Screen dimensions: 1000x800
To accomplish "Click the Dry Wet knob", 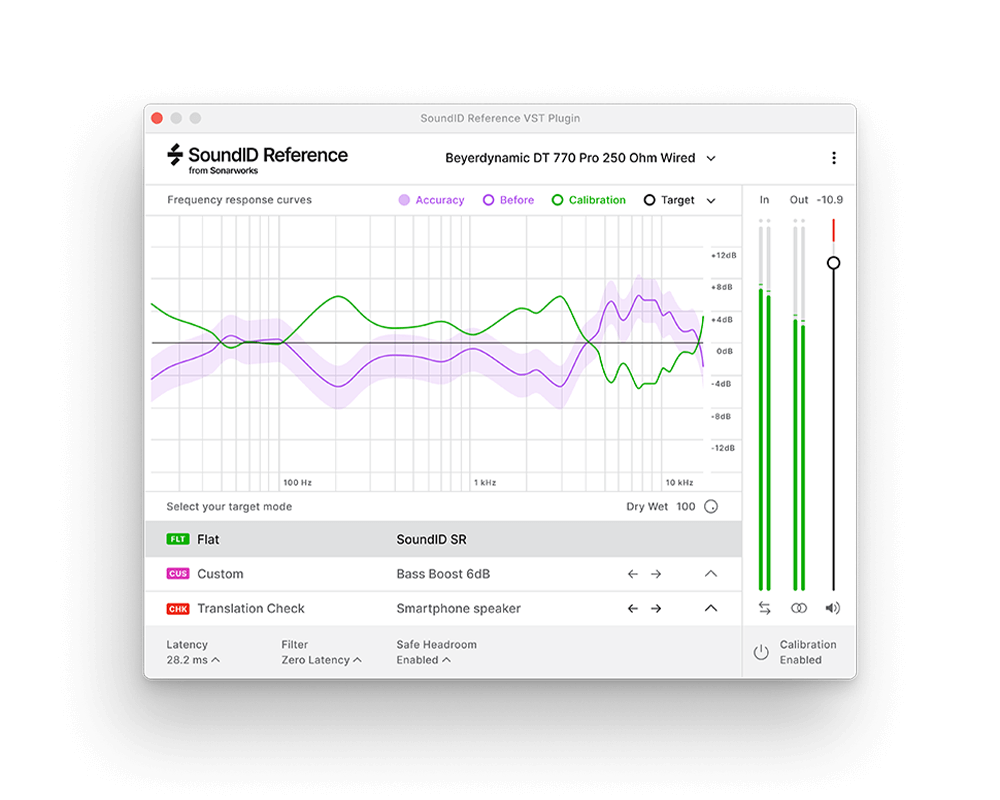I will 711,507.
